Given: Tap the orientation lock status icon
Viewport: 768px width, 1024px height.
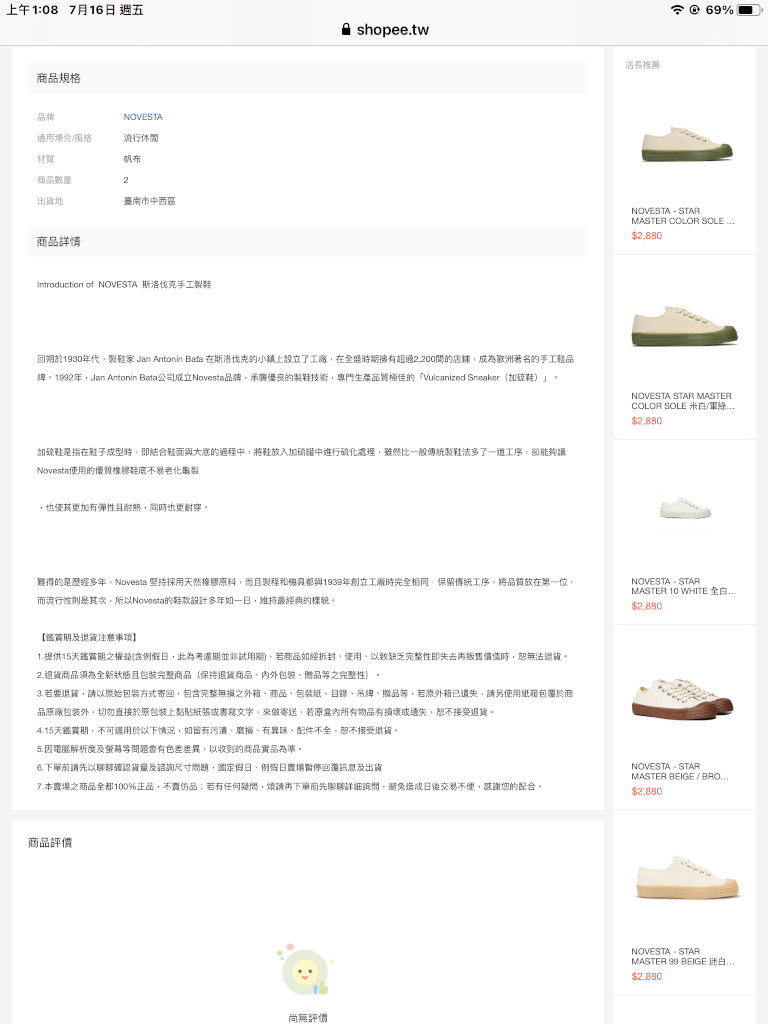Looking at the screenshot, I should [694, 10].
